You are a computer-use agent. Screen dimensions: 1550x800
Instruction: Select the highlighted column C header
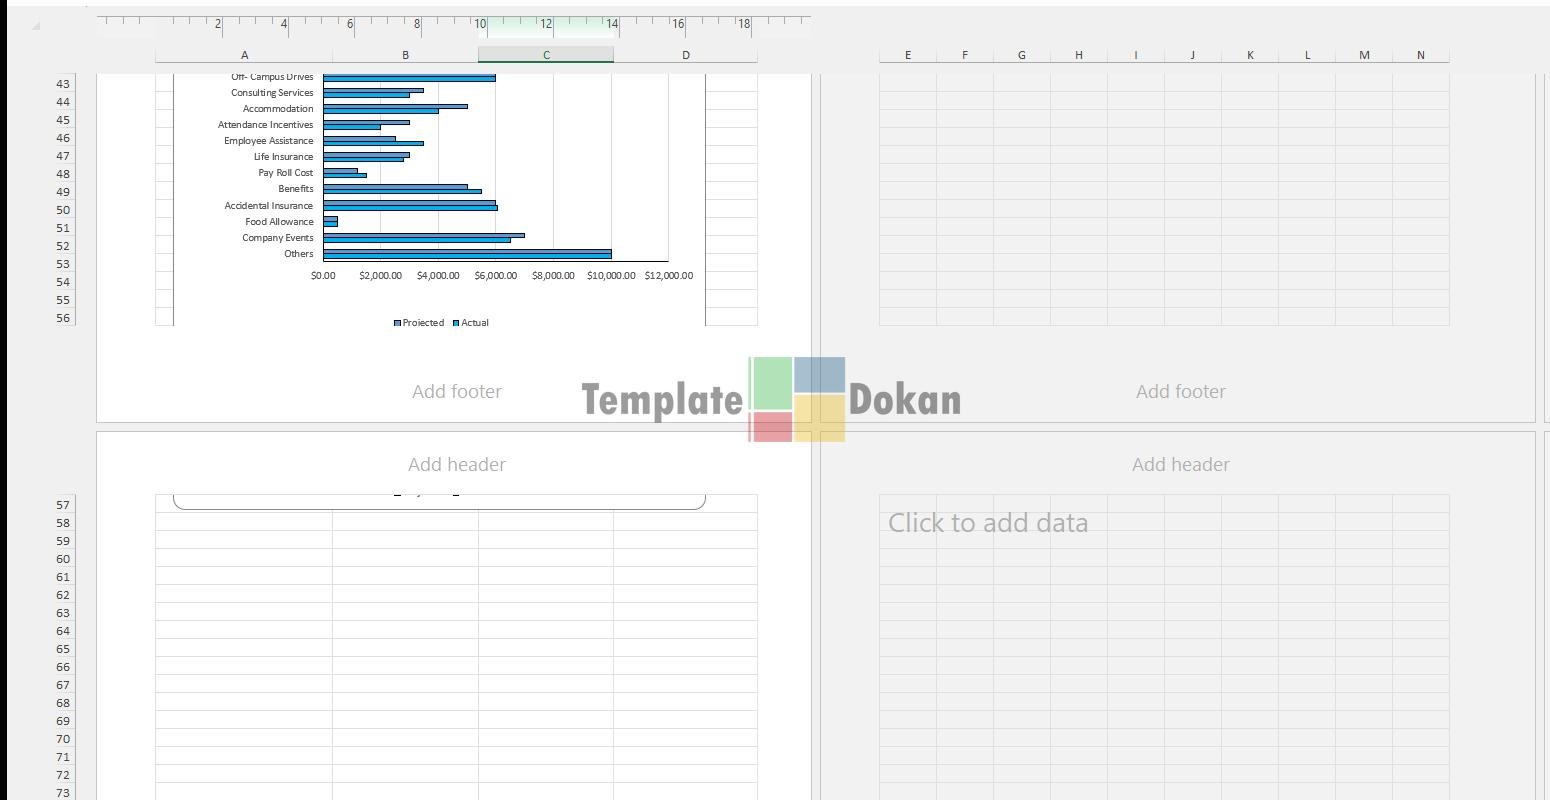click(x=546, y=55)
